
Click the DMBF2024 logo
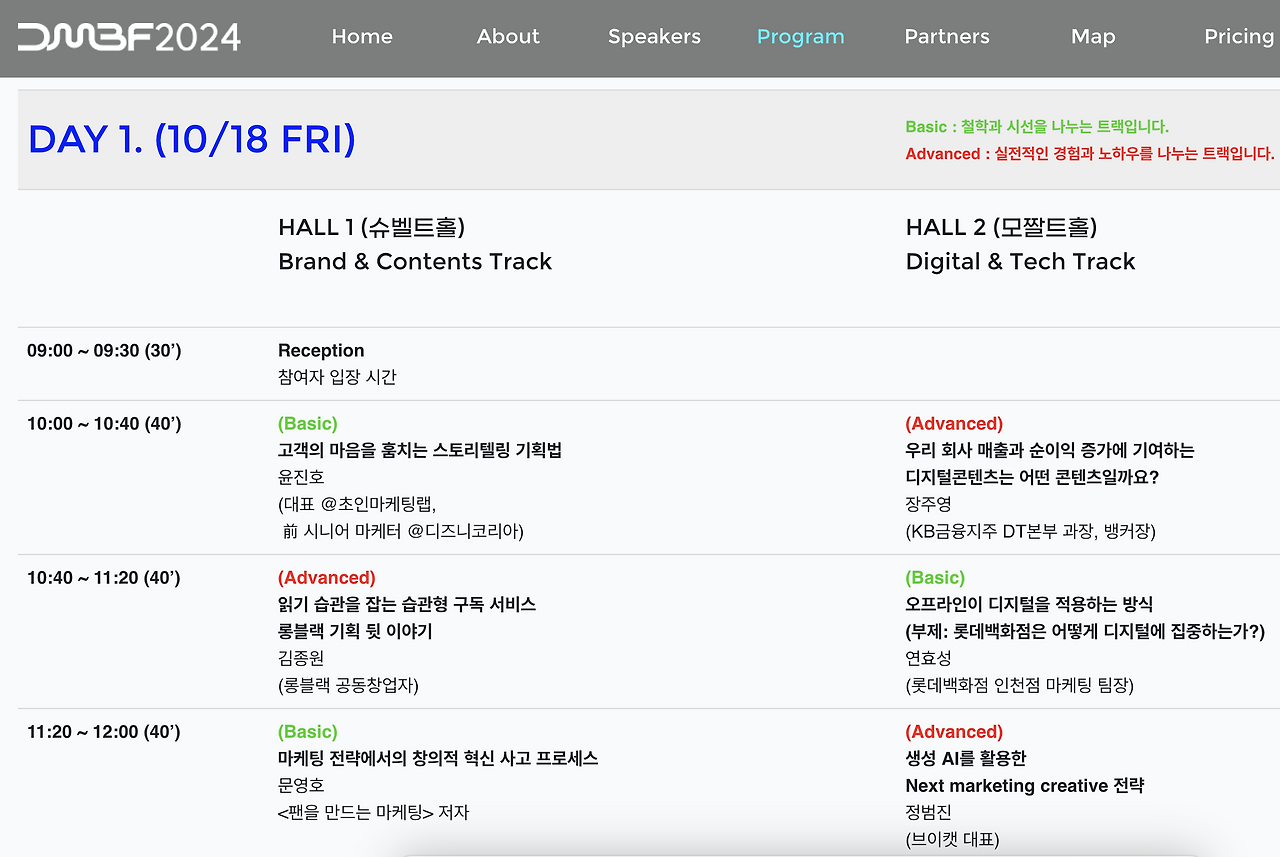[x=128, y=37]
